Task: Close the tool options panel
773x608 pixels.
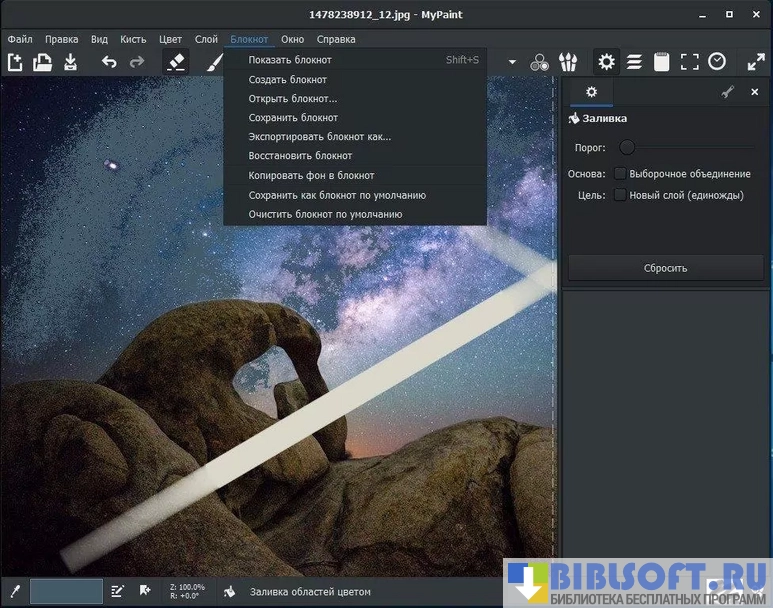Action: (x=755, y=92)
